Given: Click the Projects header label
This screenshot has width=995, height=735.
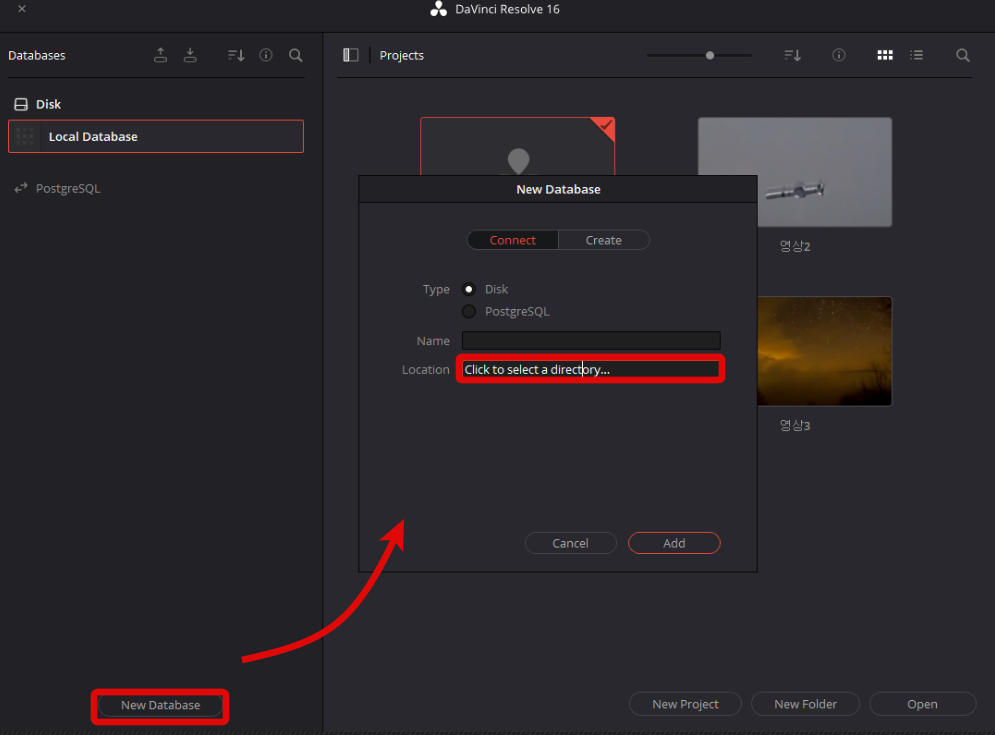Looking at the screenshot, I should coord(402,55).
